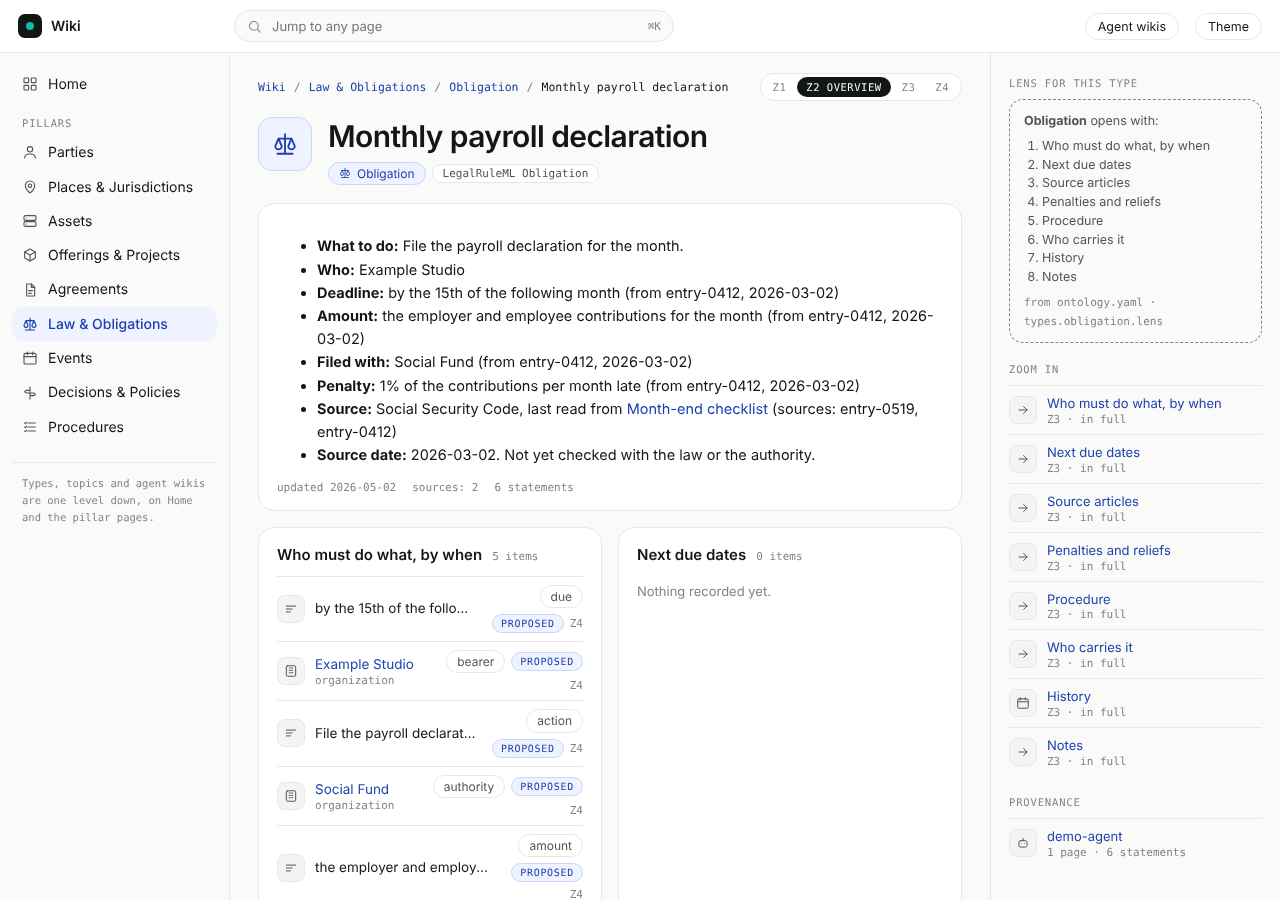The width and height of the screenshot is (1280, 900).
Task: Click the Wiki logo icon
Action: (x=30, y=26)
